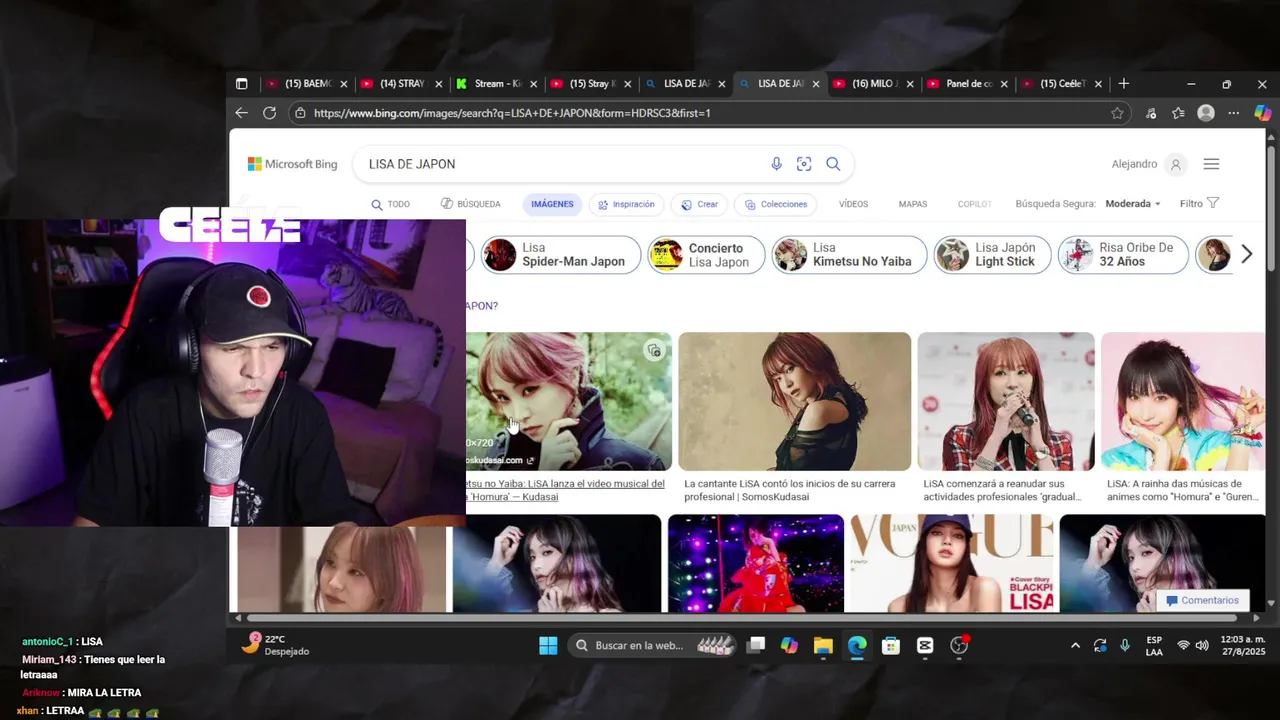The image size is (1280, 720).
Task: Switch to the Panel de control browser tab
Action: point(967,84)
